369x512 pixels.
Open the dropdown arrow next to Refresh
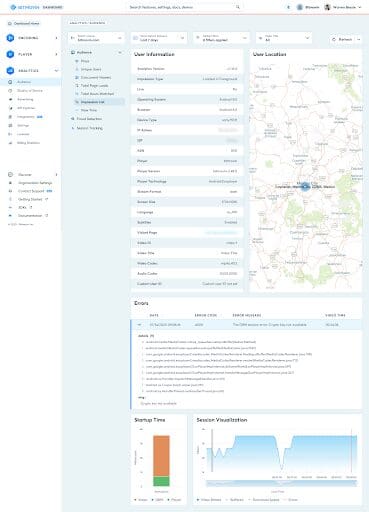pos(359,39)
